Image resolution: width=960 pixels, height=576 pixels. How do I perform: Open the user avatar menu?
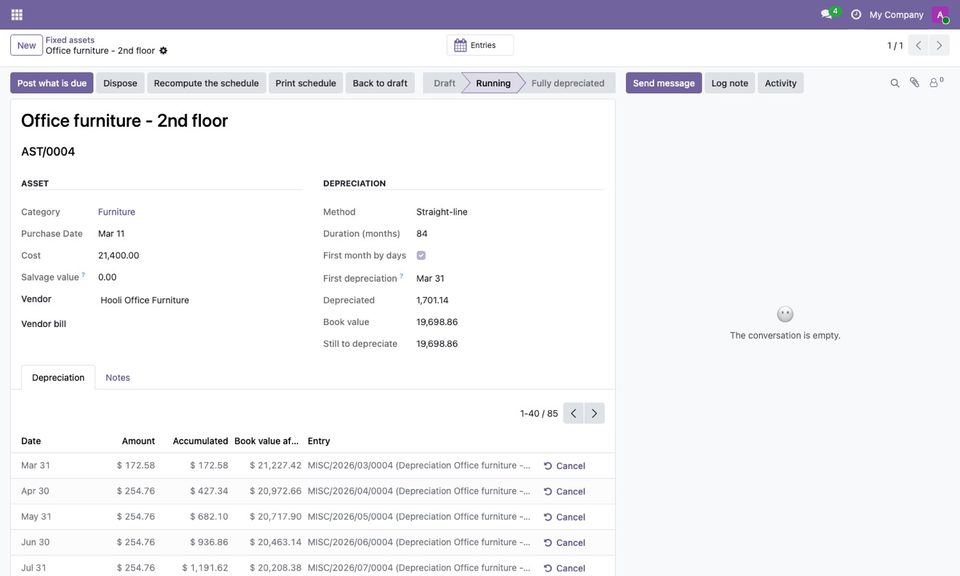tap(940, 14)
